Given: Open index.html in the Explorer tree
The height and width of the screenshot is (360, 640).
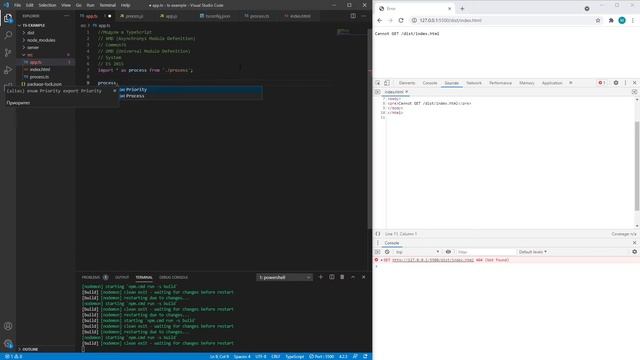Looking at the screenshot, I should pyautogui.click(x=40, y=69).
